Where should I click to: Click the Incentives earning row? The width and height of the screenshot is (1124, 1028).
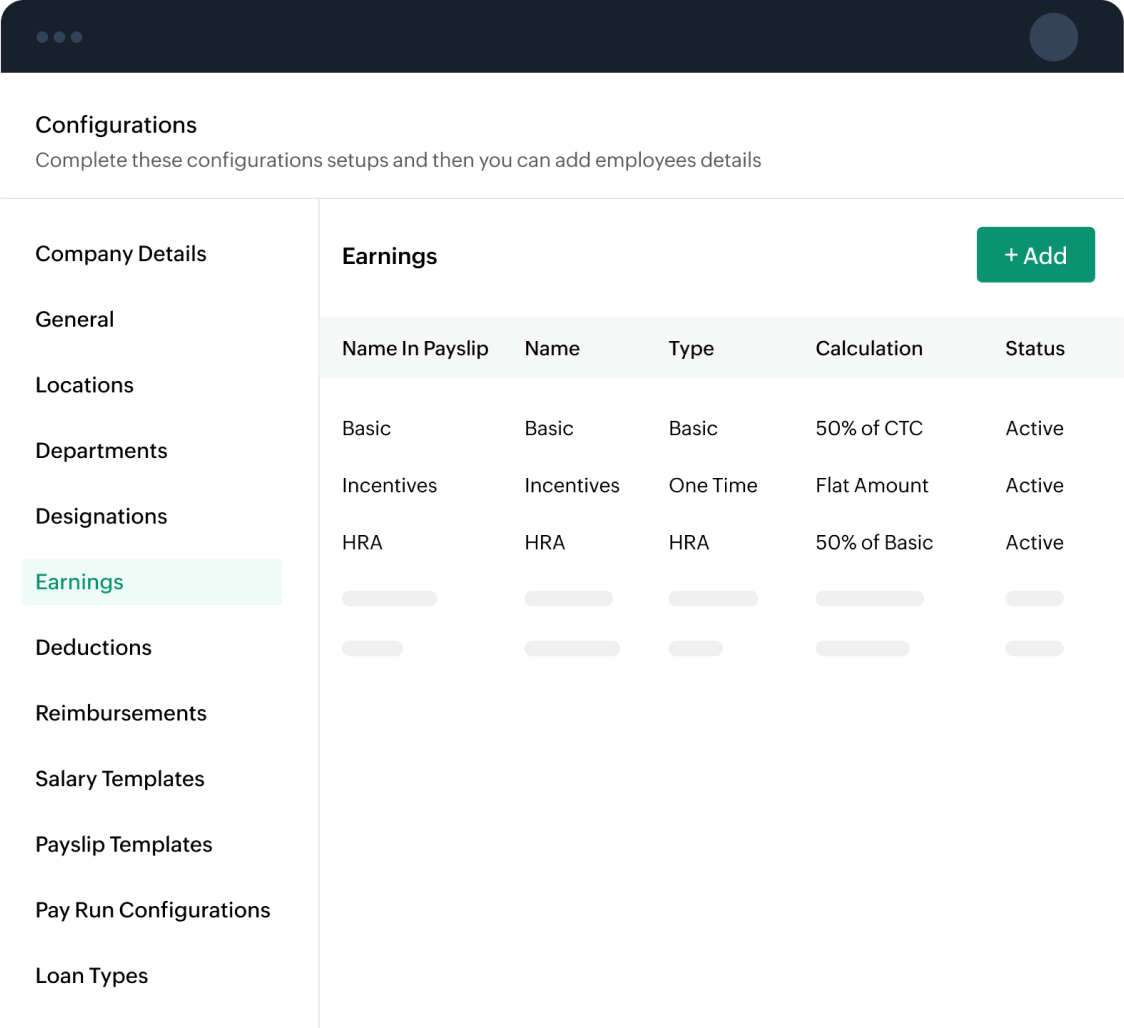pos(389,485)
